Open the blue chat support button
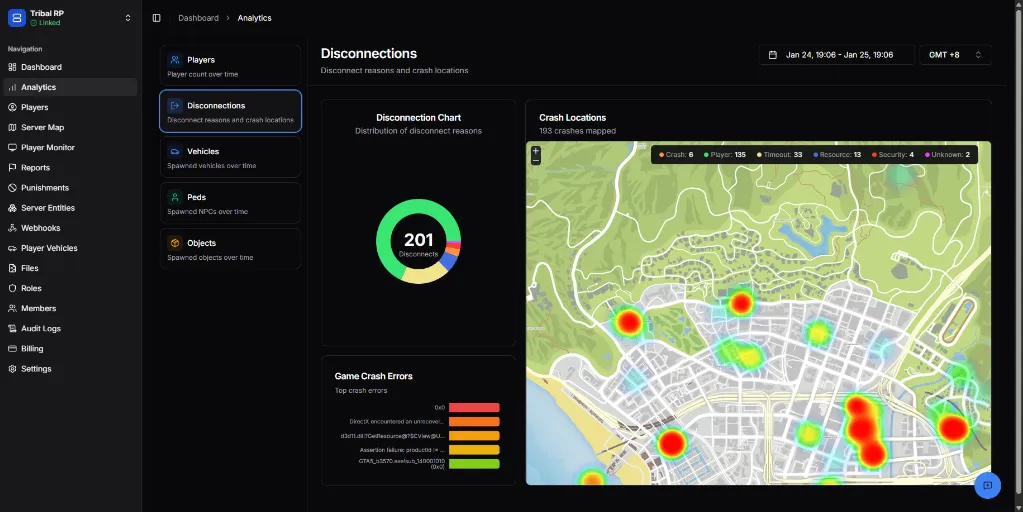Viewport: 1023px width, 512px height. point(988,485)
